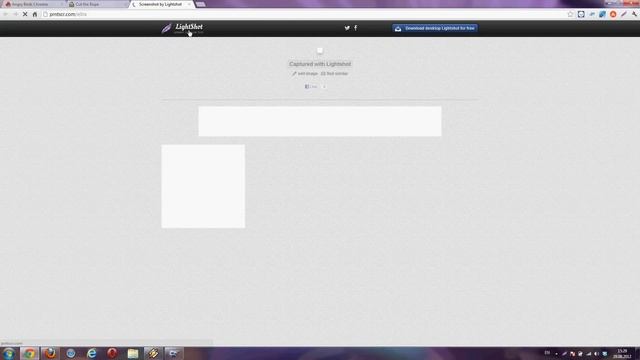Click the browser back arrow

click(x=5, y=14)
